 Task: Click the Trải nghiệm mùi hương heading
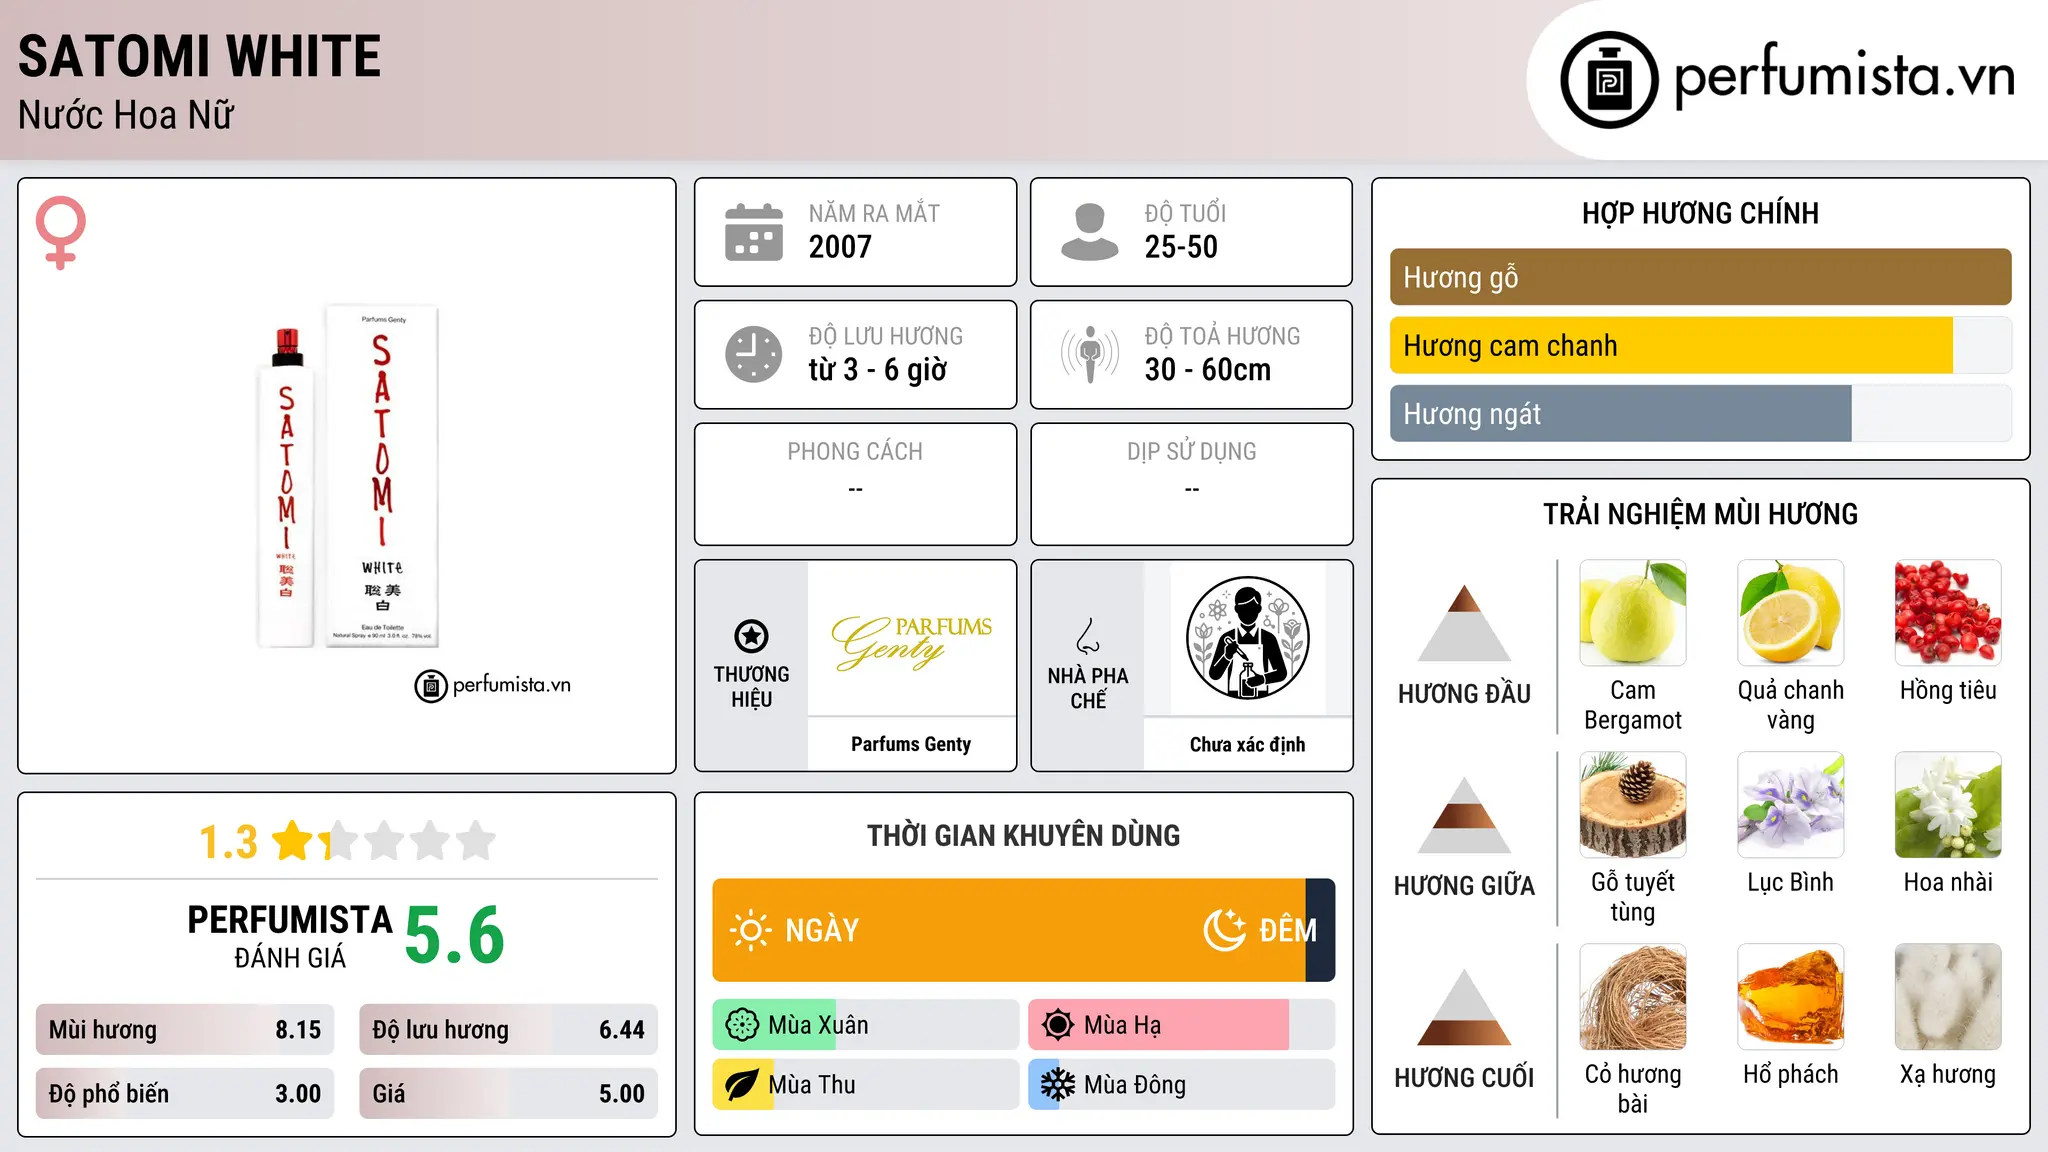(x=1700, y=514)
